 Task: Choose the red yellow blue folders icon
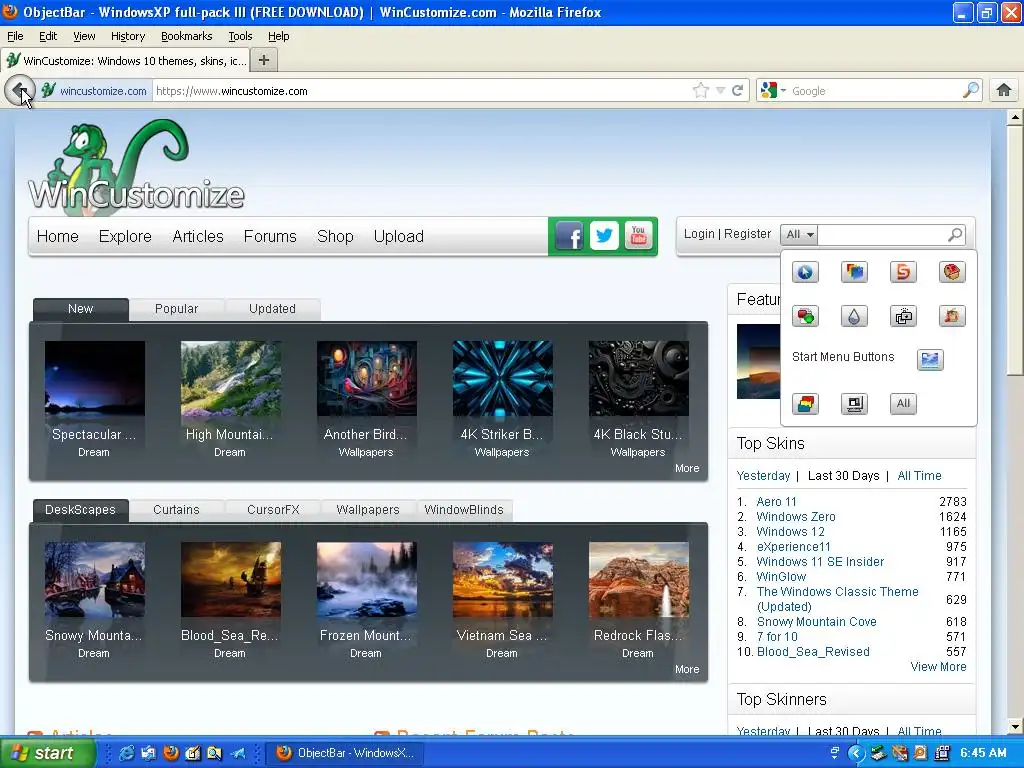pos(805,404)
